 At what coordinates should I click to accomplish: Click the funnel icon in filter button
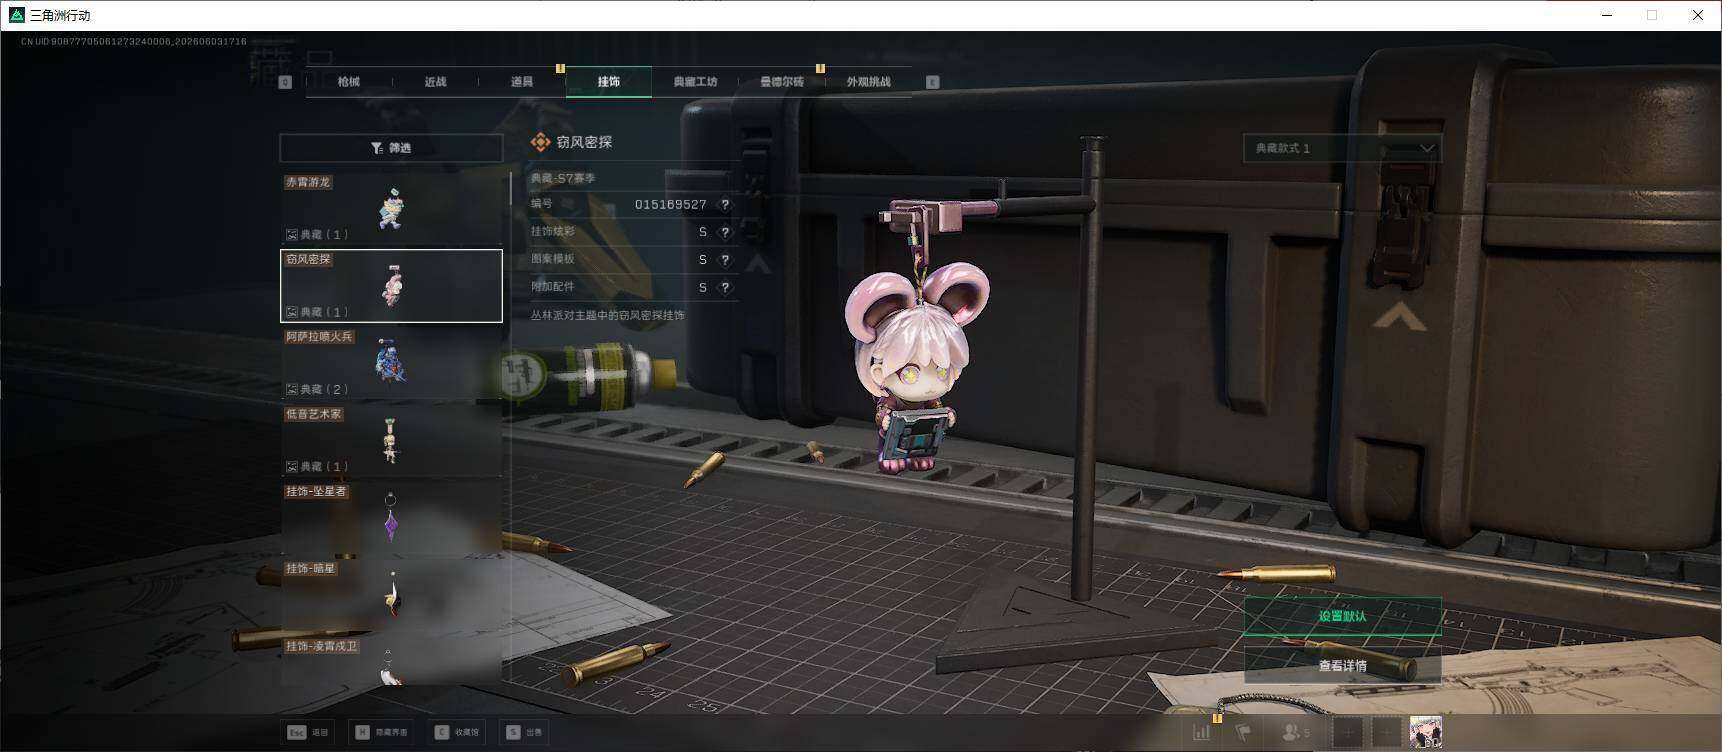point(377,148)
